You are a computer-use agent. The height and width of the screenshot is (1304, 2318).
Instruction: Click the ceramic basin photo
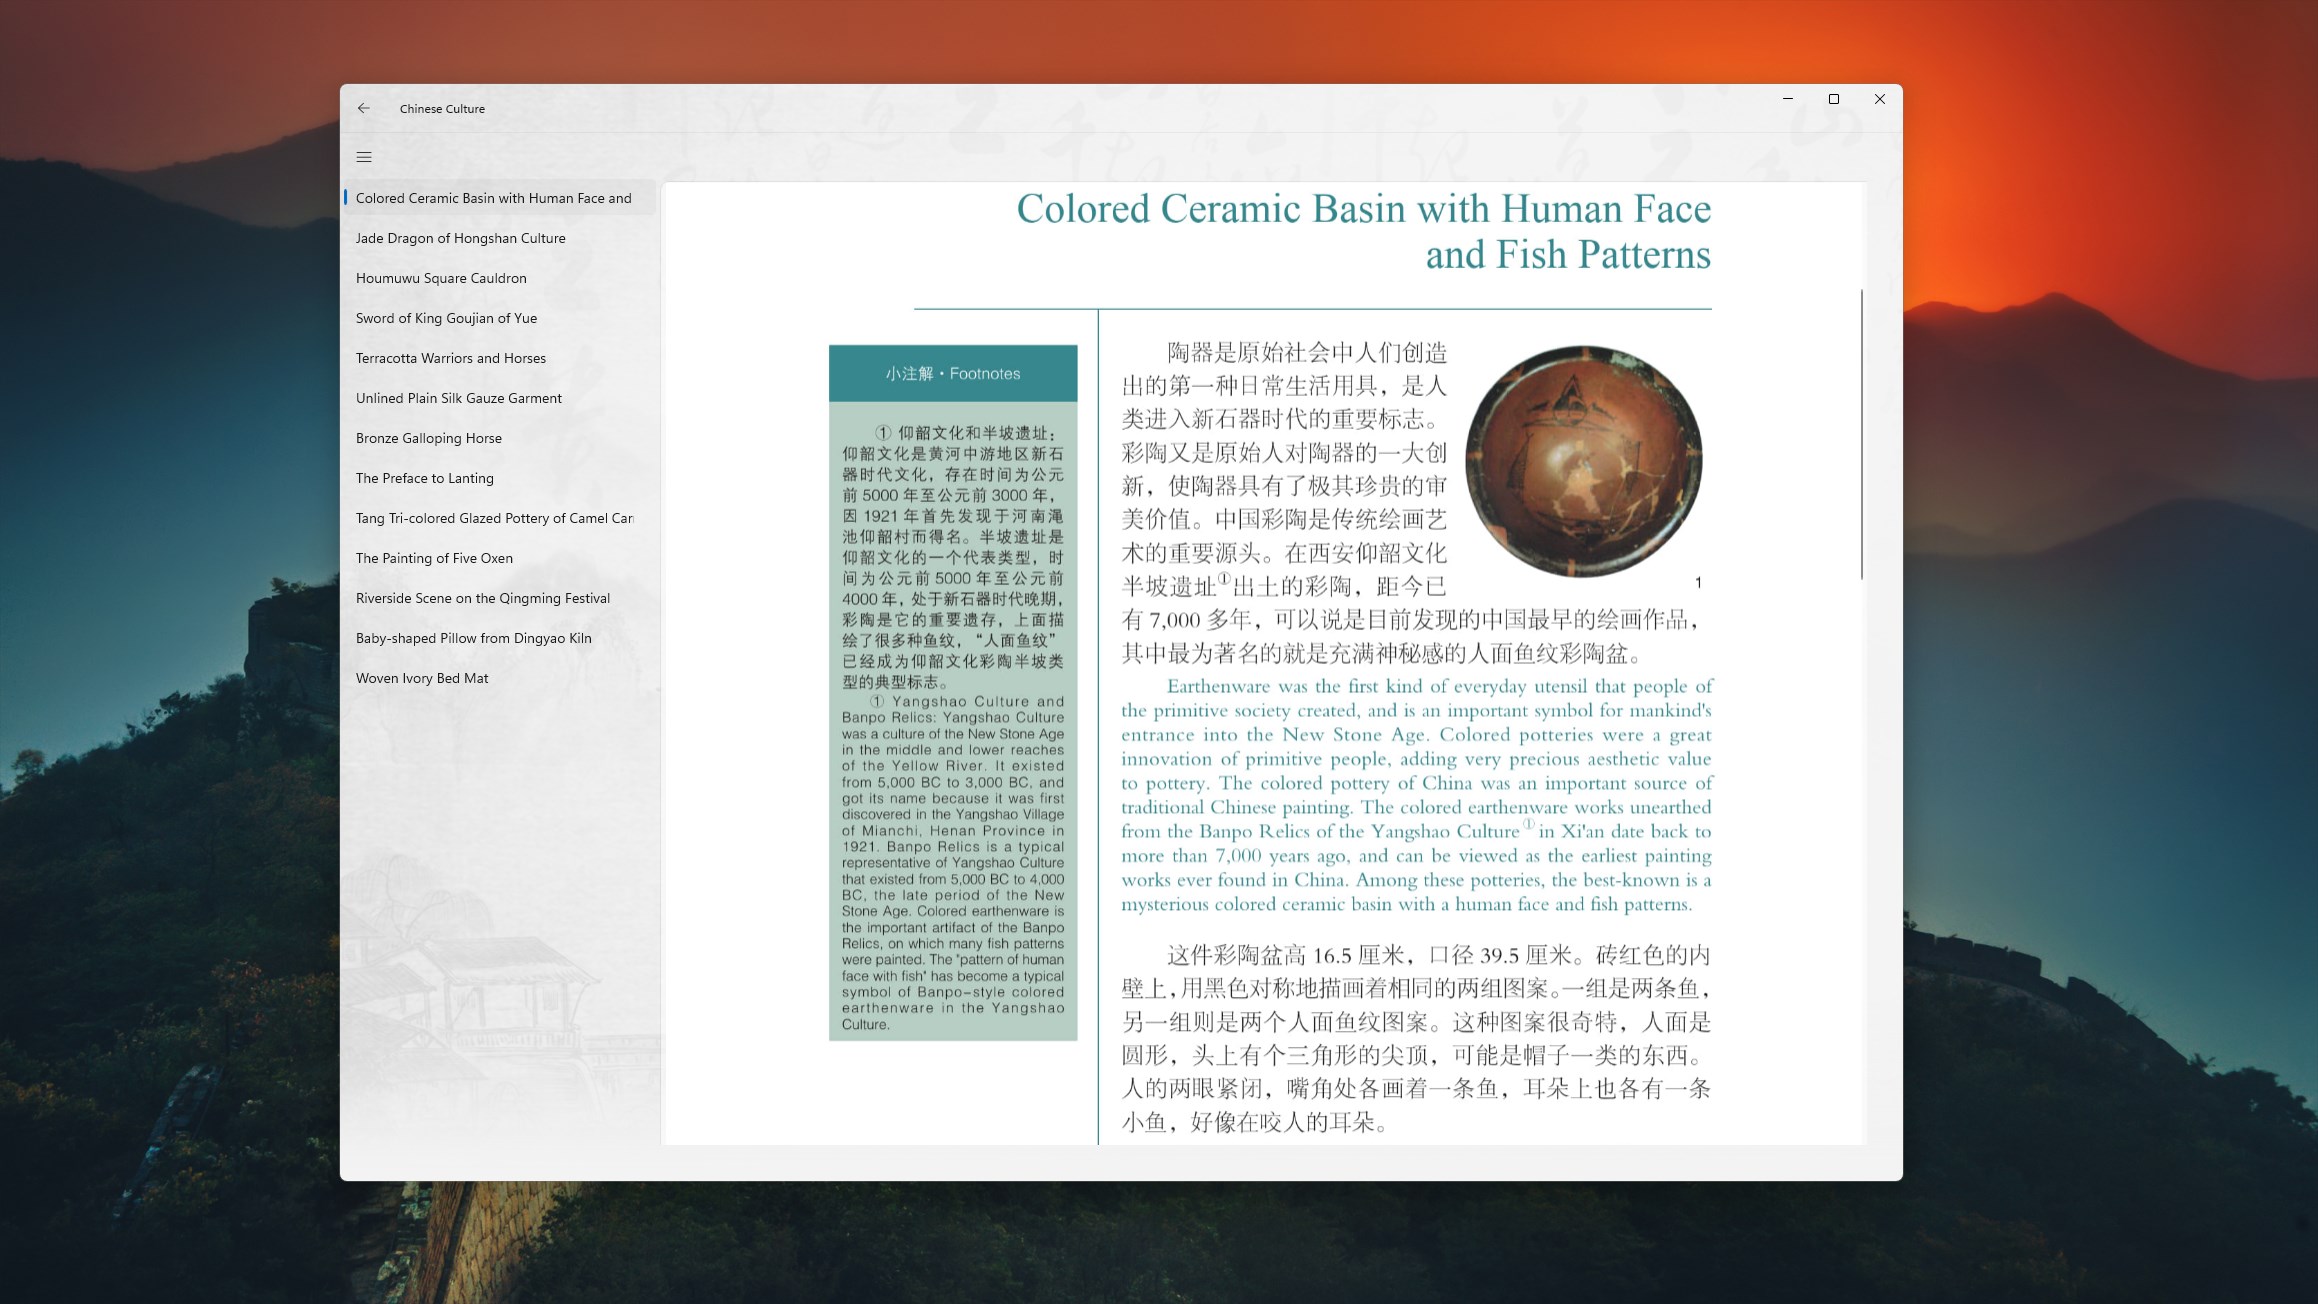point(1584,461)
